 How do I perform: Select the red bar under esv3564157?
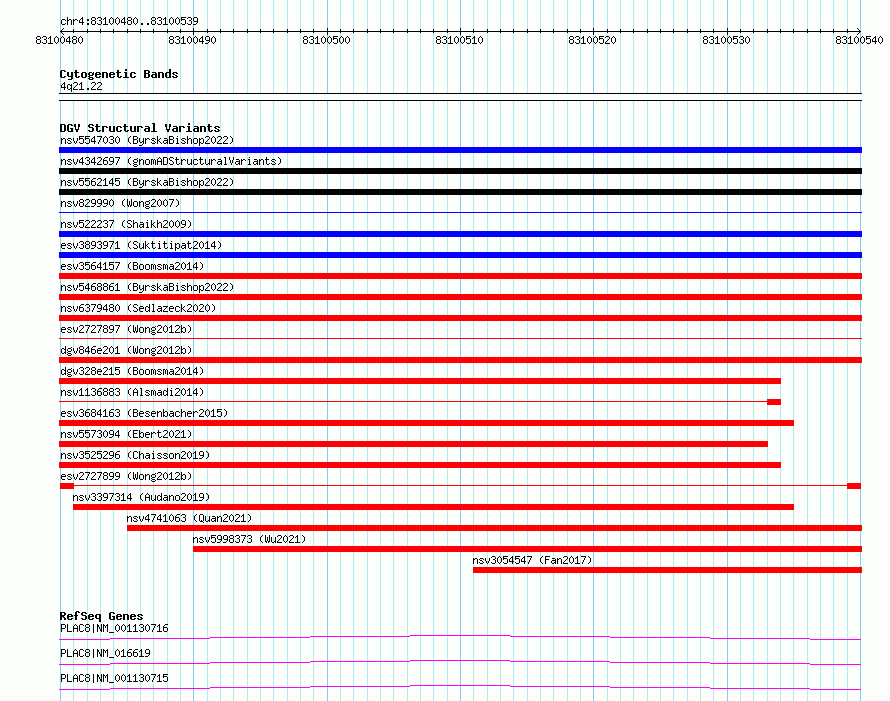click(x=460, y=276)
